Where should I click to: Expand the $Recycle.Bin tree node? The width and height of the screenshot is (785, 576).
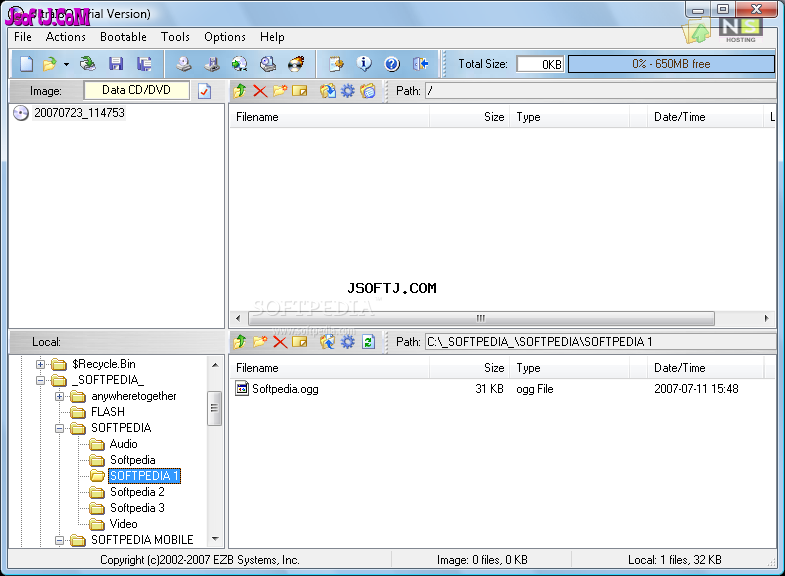click(x=41, y=364)
